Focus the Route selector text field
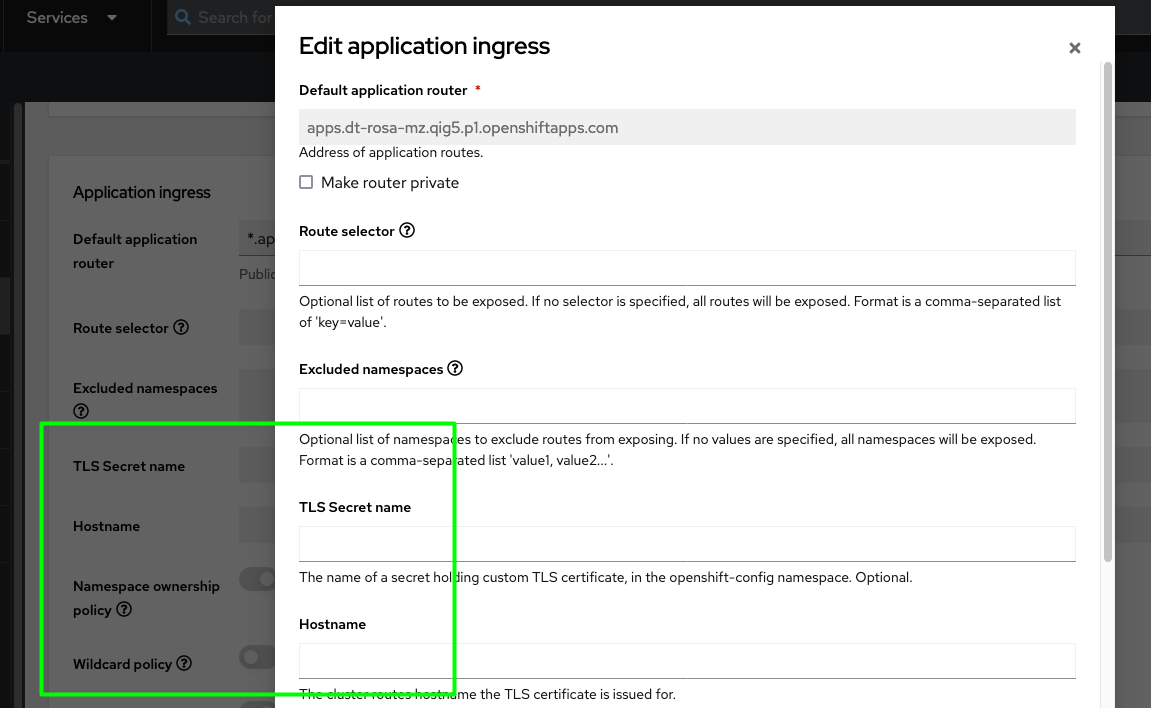The image size is (1151, 708). pyautogui.click(x=687, y=268)
